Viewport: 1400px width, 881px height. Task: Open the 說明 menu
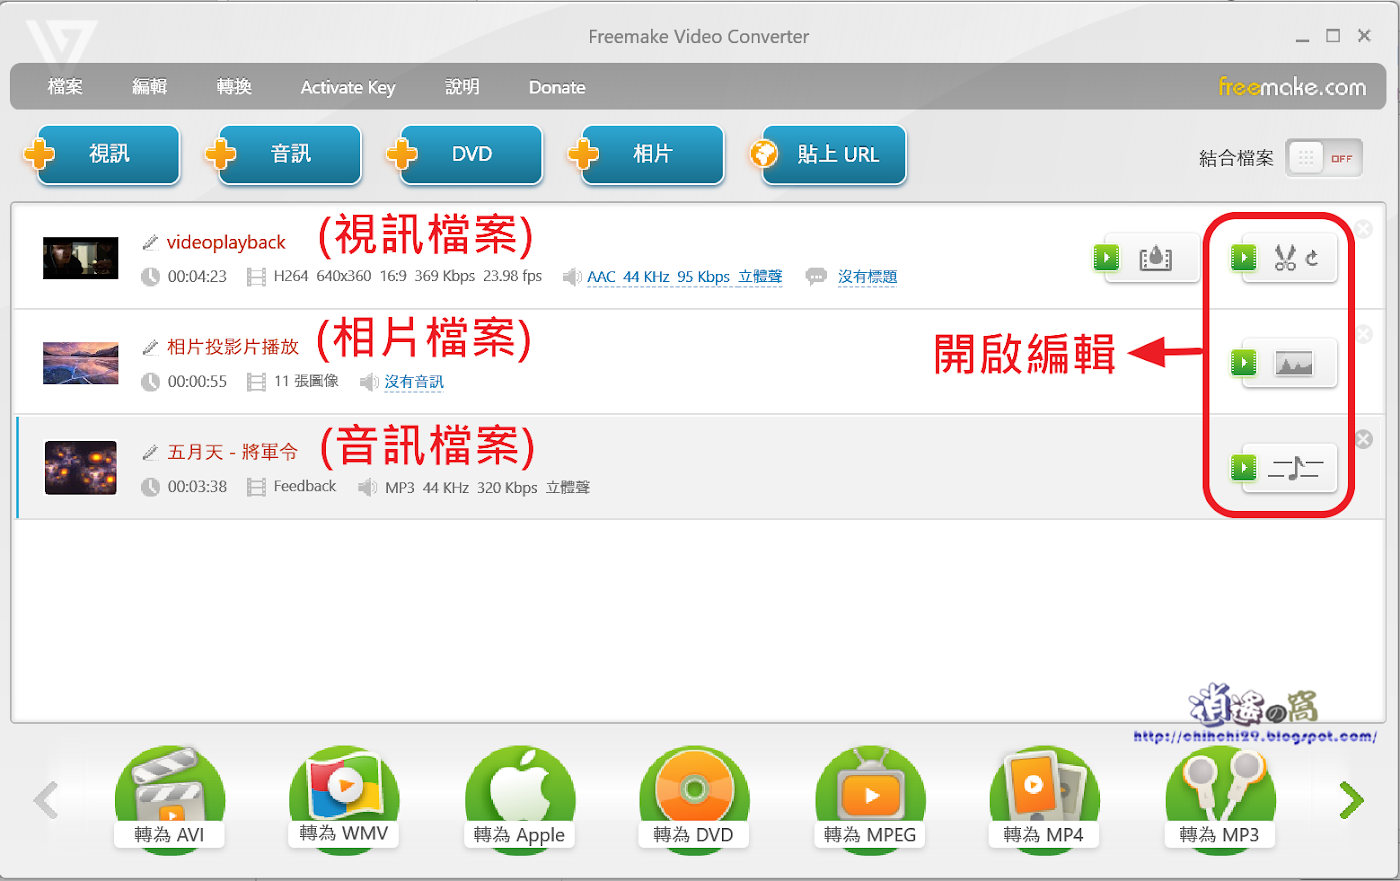[x=462, y=87]
